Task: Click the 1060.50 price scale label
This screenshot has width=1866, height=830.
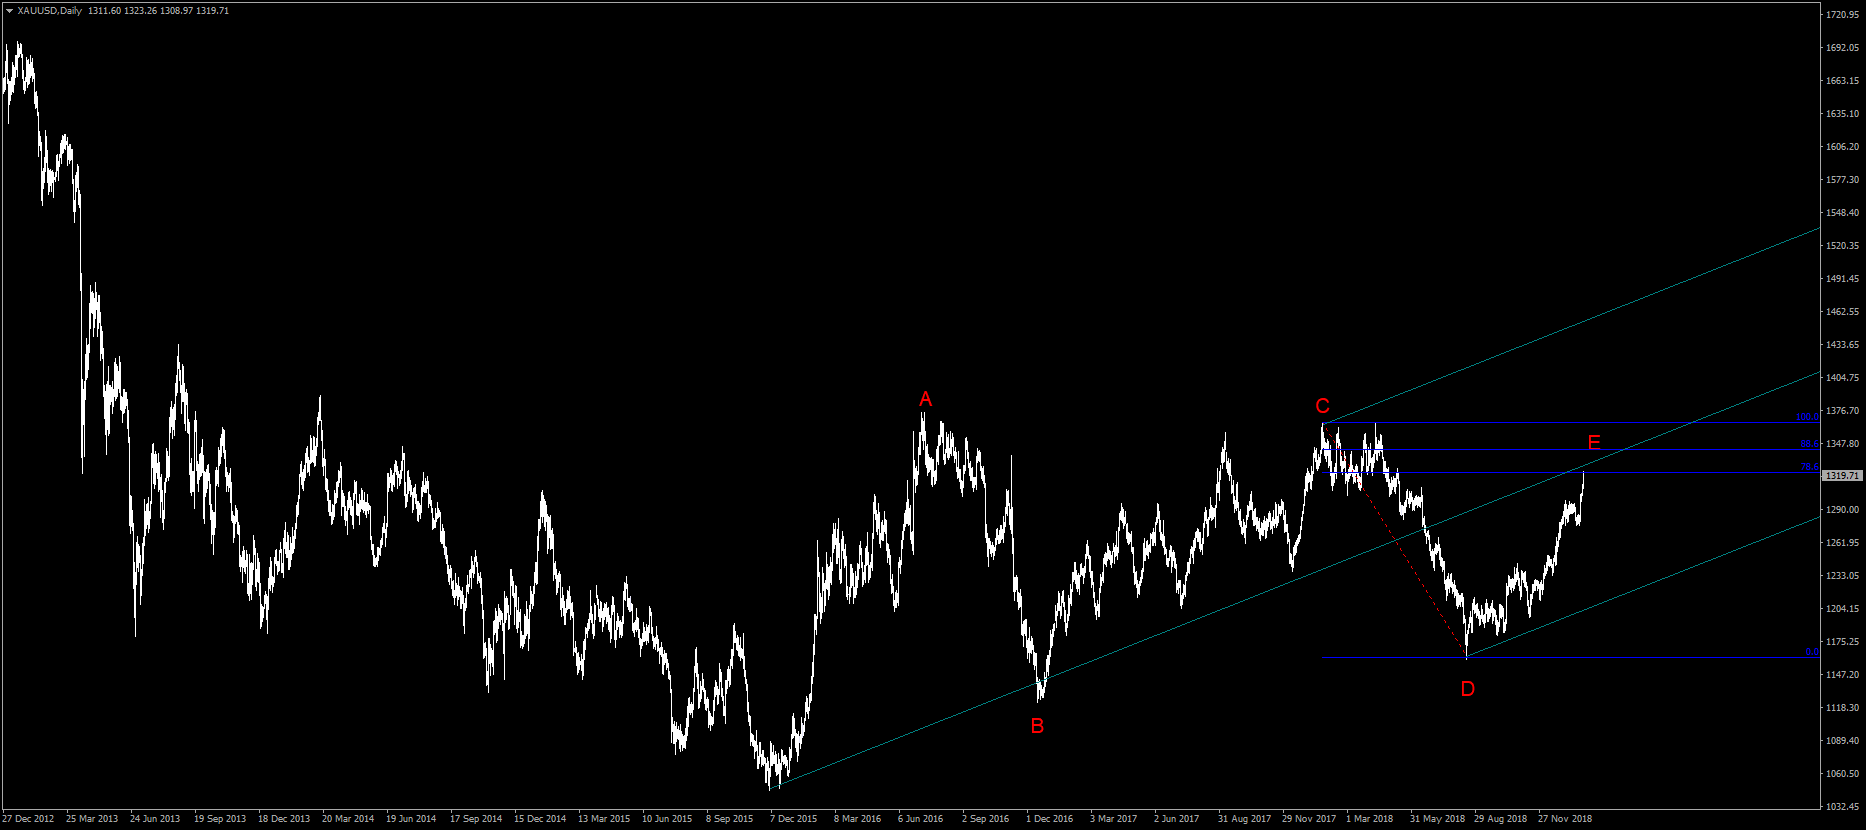Action: point(1842,774)
